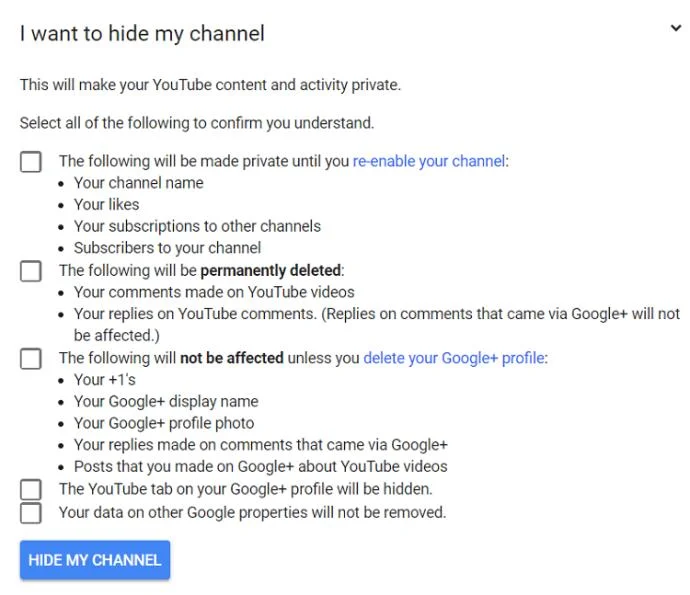Click the bold 'permanently deleted' text
690x595 pixels.
(271, 271)
